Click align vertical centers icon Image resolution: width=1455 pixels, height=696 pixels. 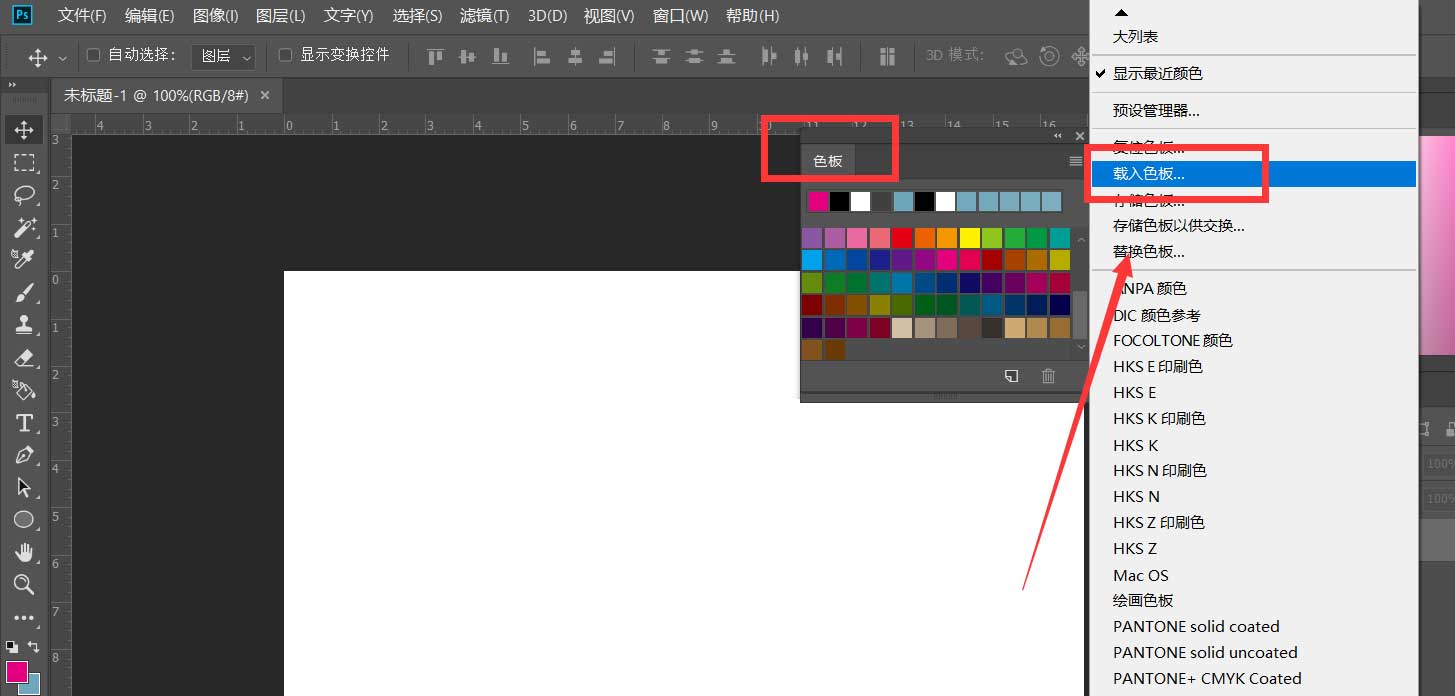point(467,57)
